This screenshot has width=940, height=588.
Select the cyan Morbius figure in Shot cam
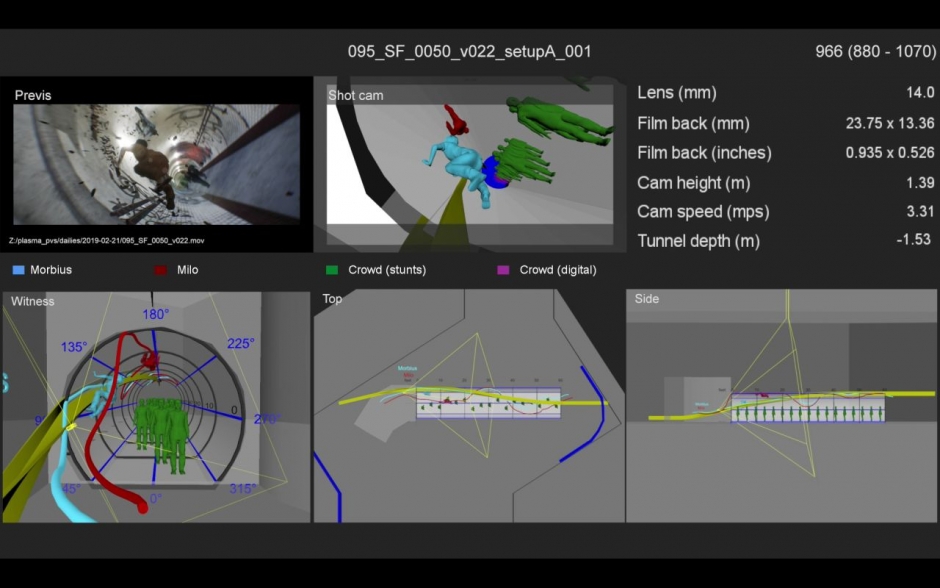[462, 167]
